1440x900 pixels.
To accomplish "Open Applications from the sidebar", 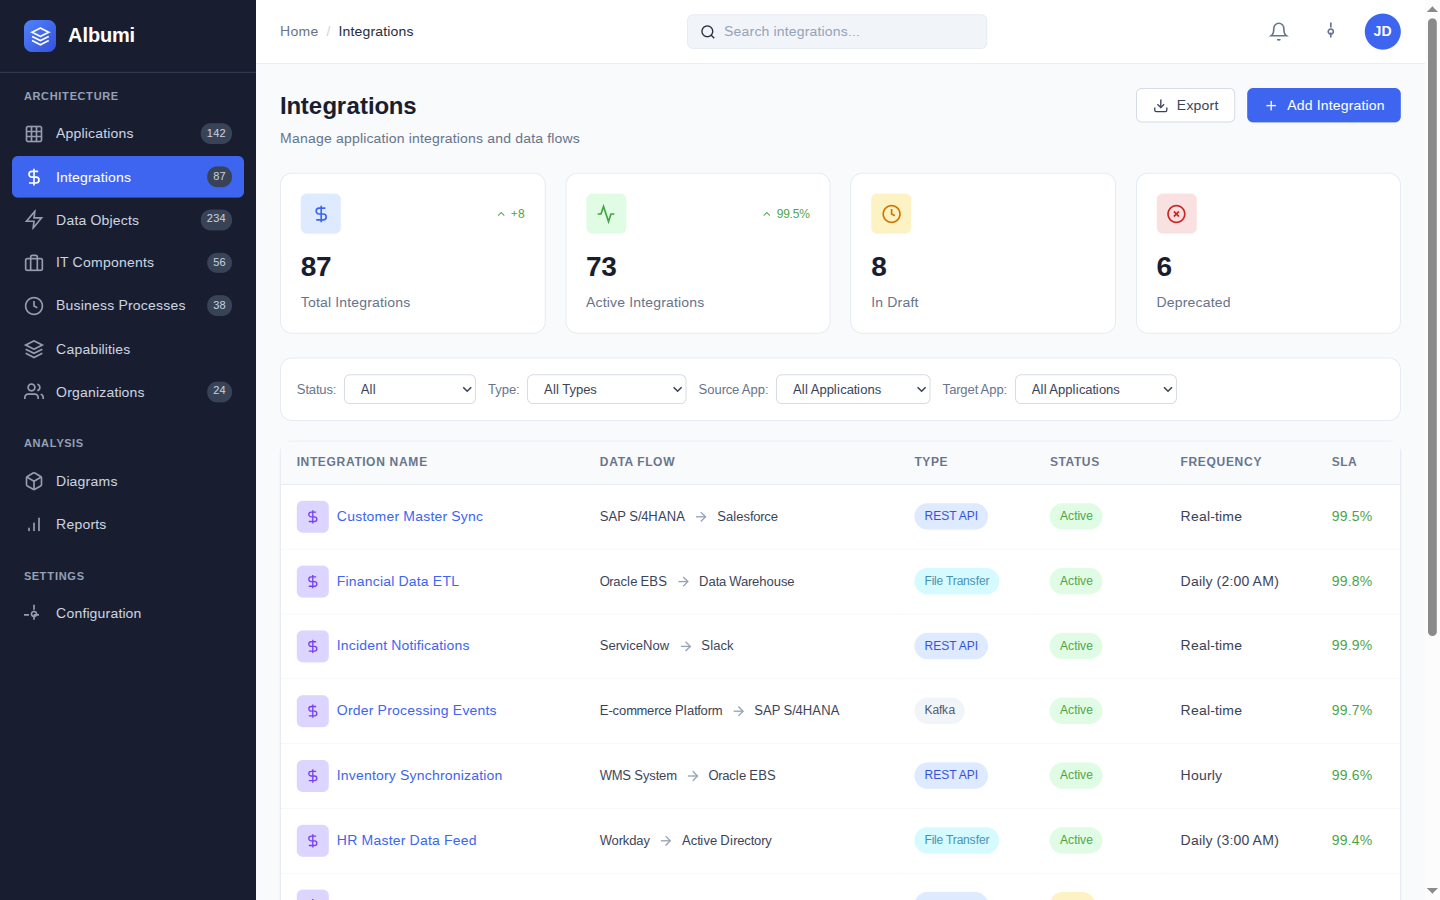I will pos(94,133).
